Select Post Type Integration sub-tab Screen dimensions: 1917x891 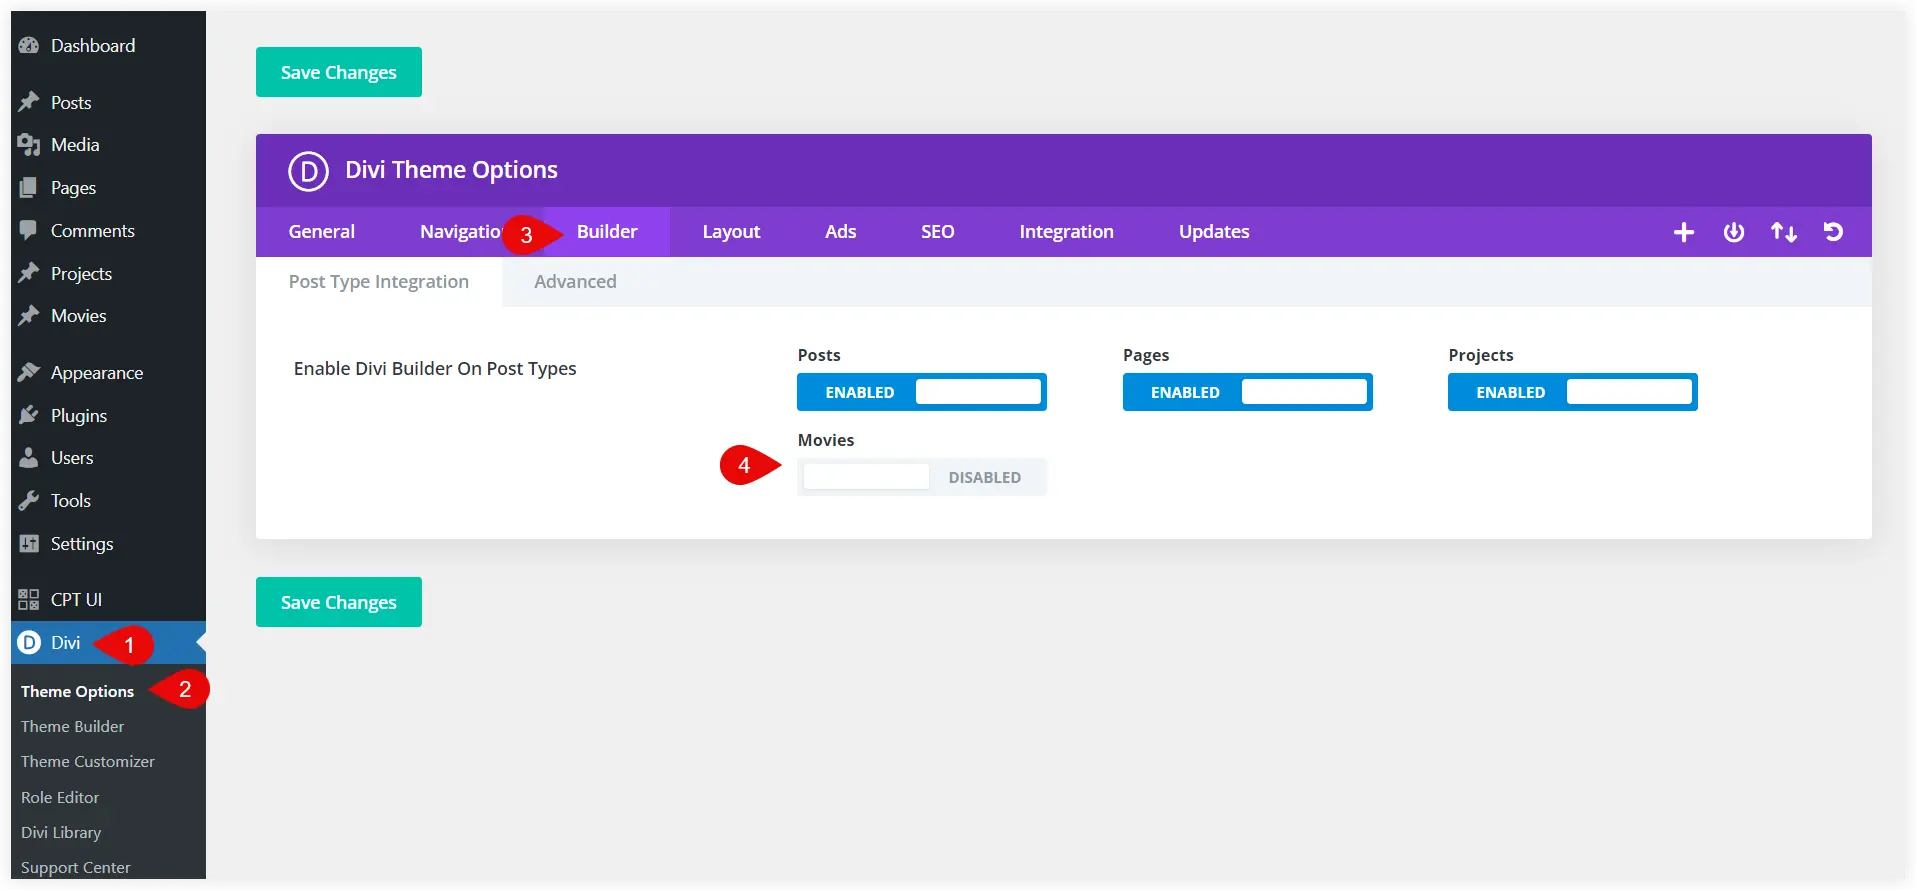coord(379,282)
